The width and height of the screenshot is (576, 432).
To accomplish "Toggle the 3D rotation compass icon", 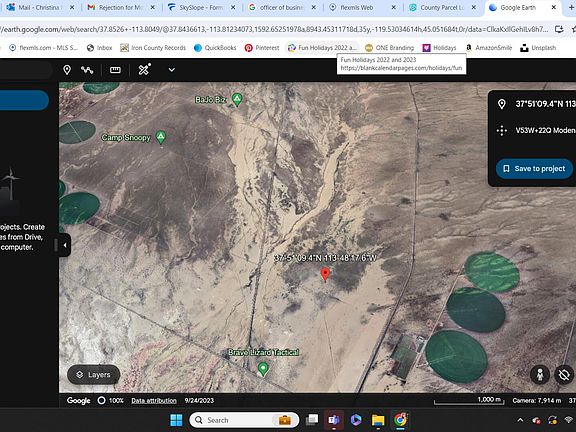I will click(564, 375).
